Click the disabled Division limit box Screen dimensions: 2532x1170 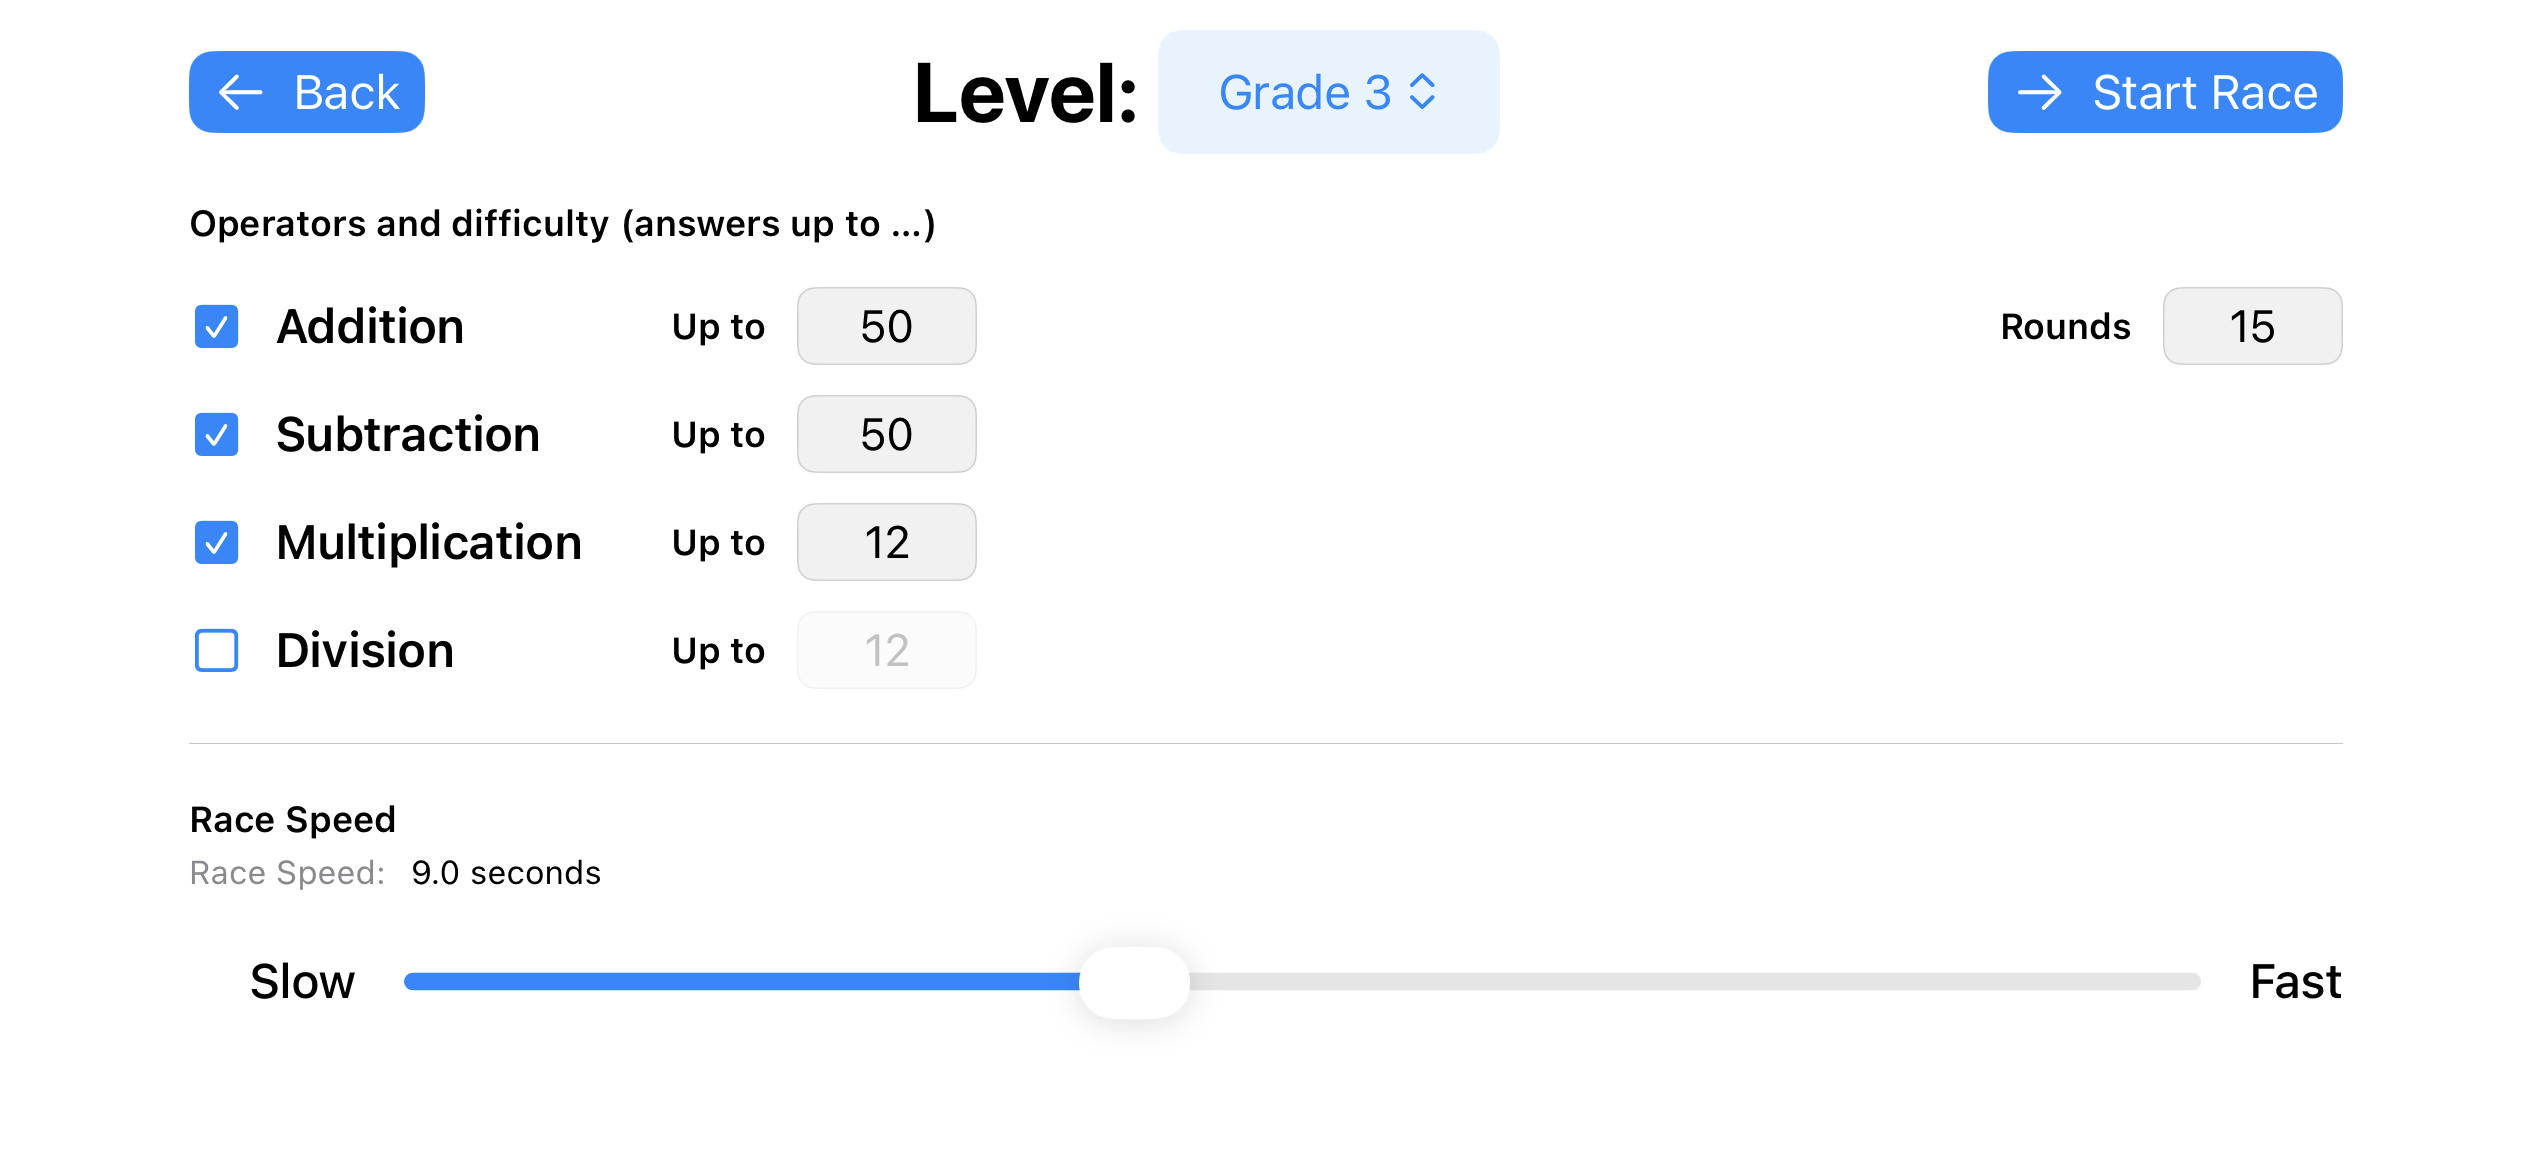[886, 650]
